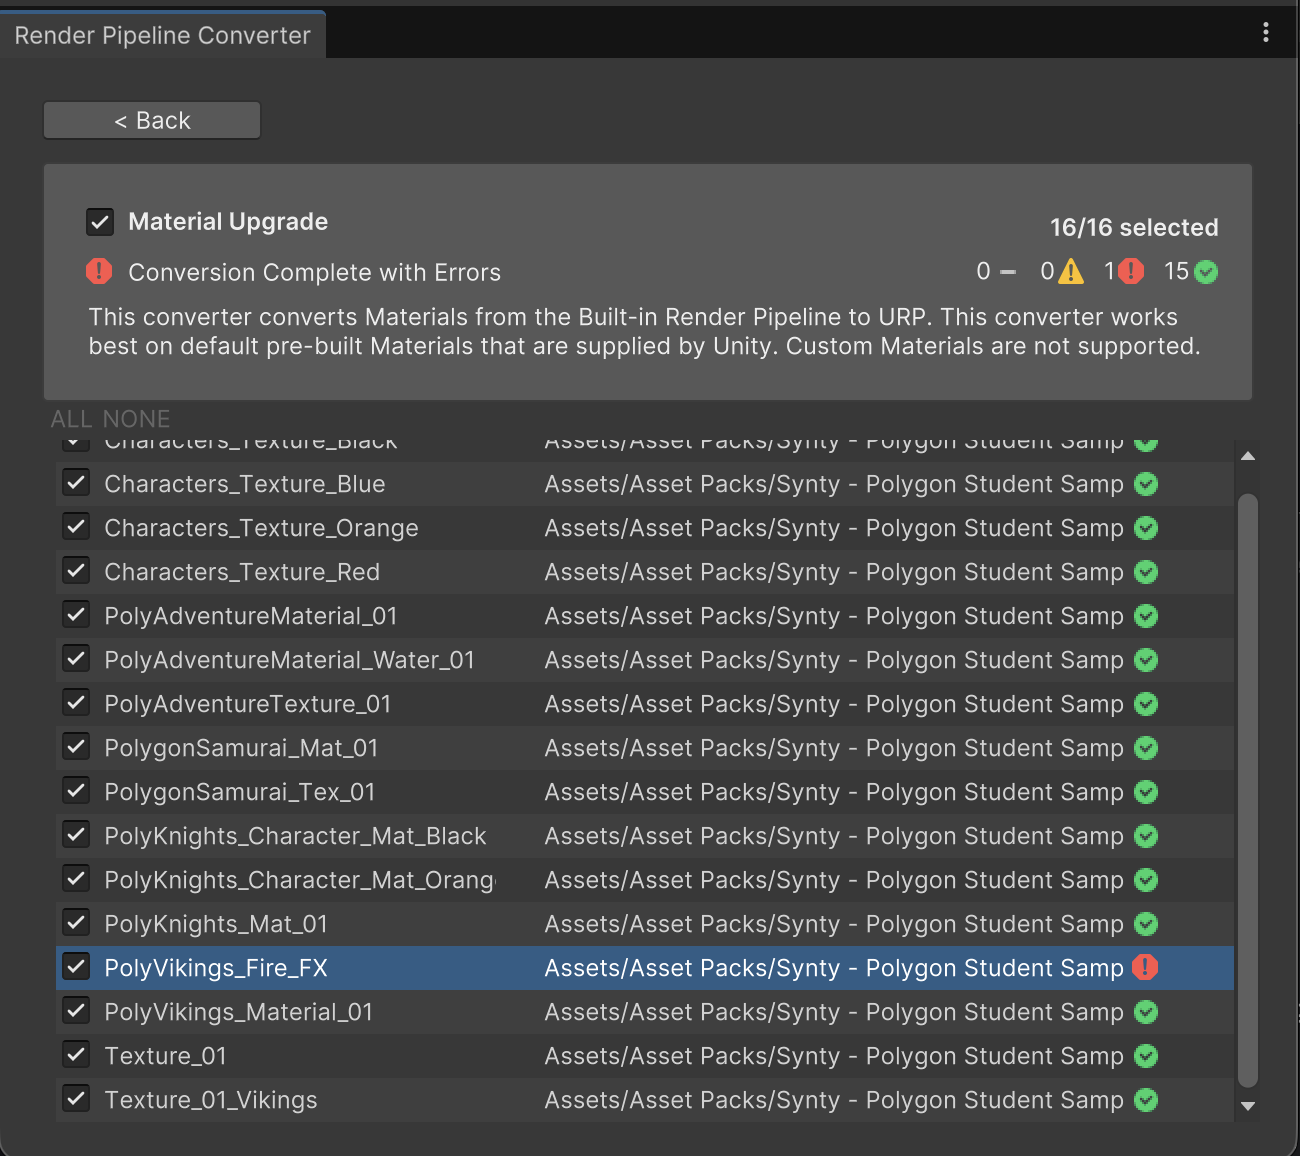Select the PolyAdventureMaterial_Water_01 list entry
The width and height of the screenshot is (1300, 1156).
pos(289,660)
